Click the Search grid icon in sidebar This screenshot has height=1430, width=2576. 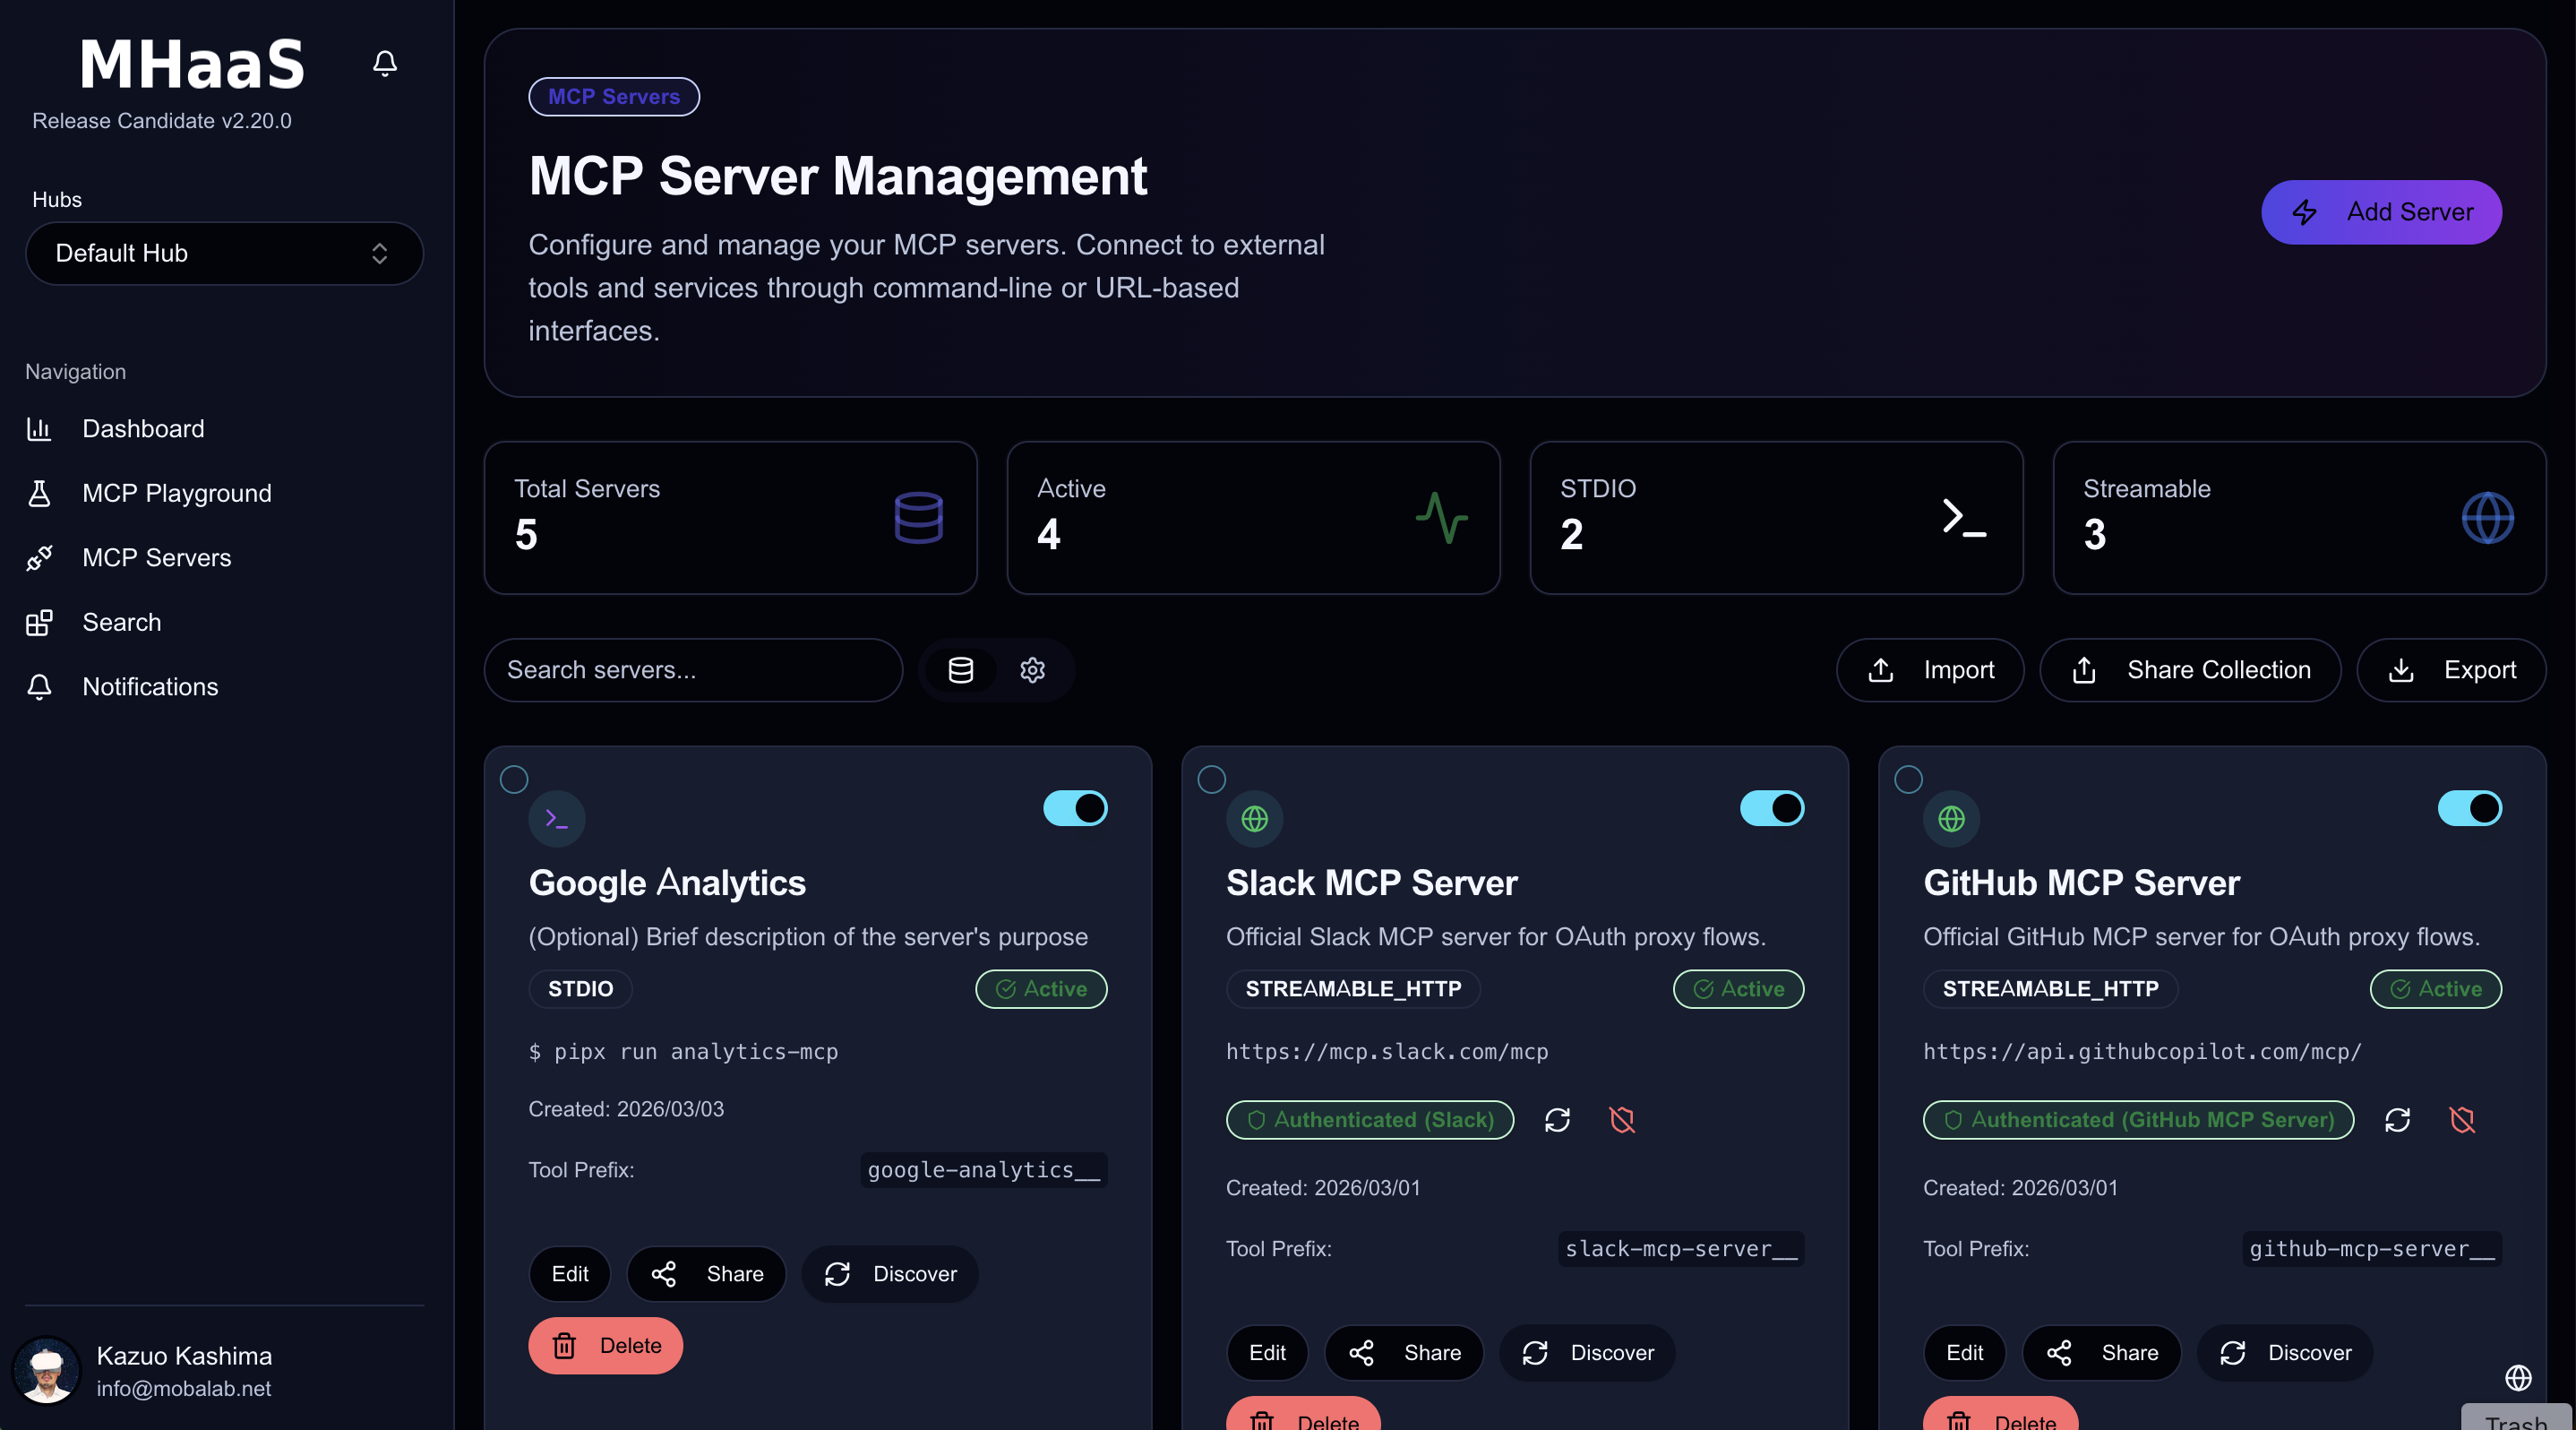(39, 623)
